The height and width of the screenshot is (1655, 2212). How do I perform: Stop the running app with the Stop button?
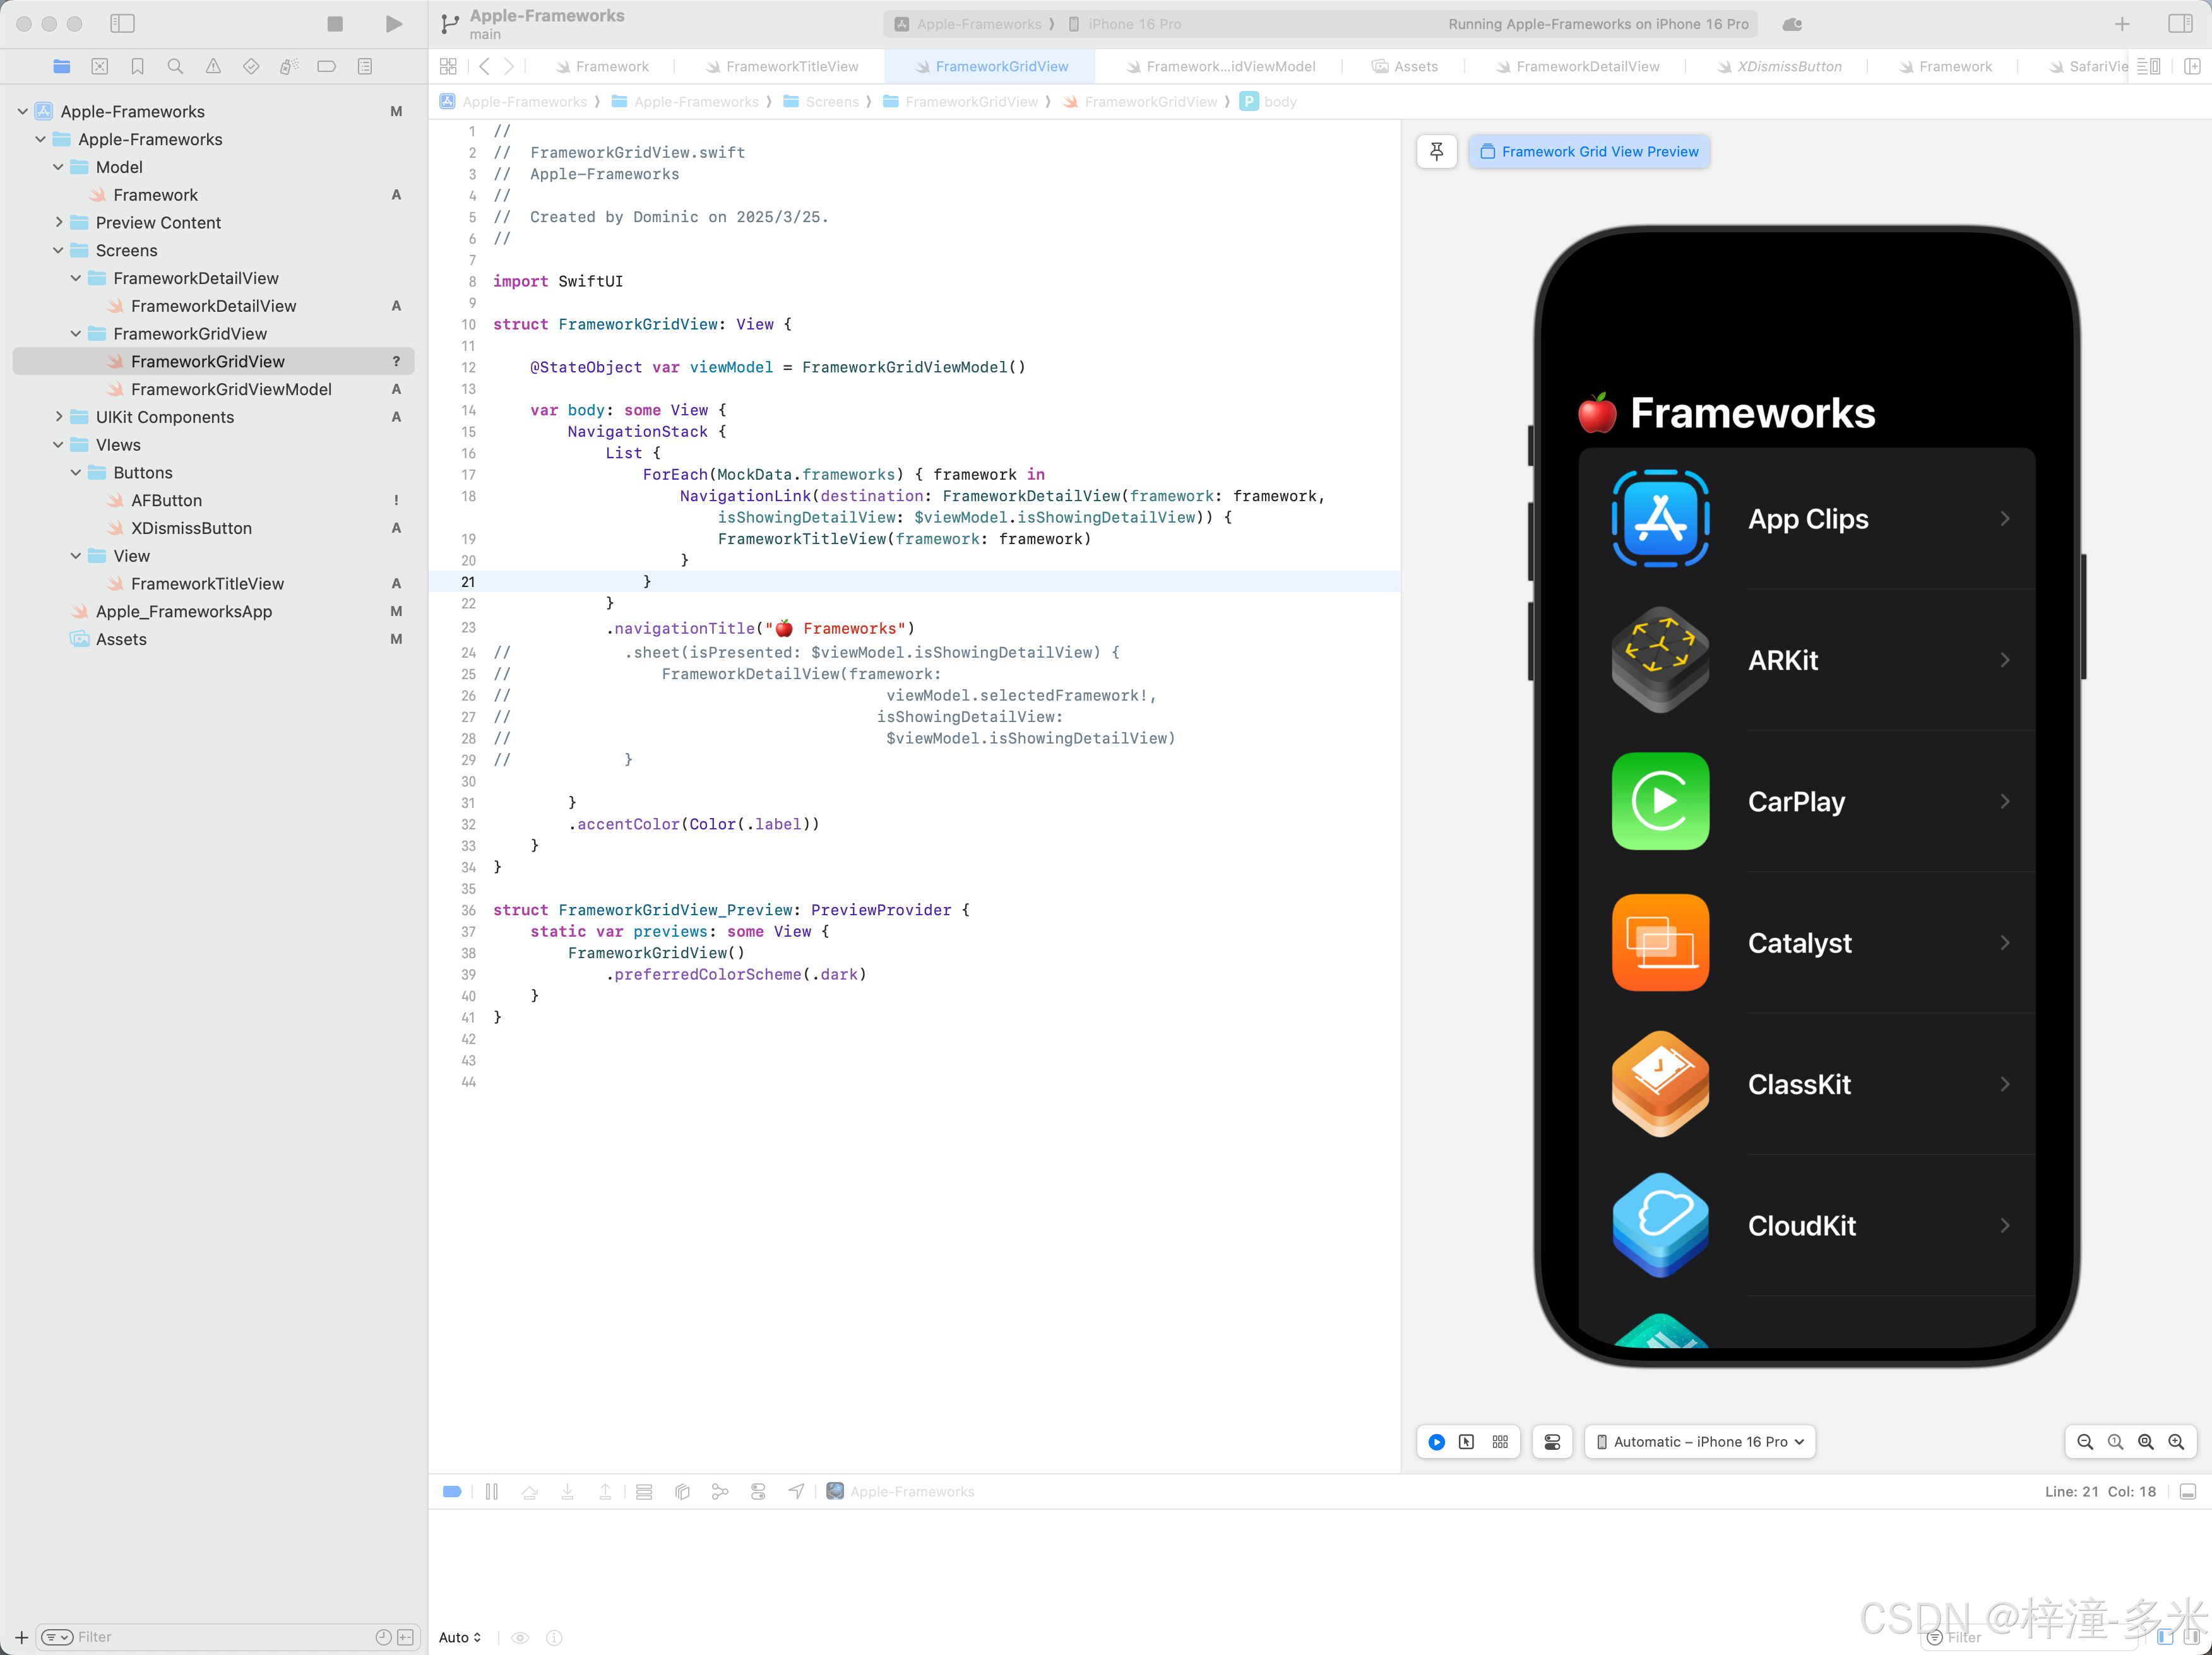coord(335,24)
